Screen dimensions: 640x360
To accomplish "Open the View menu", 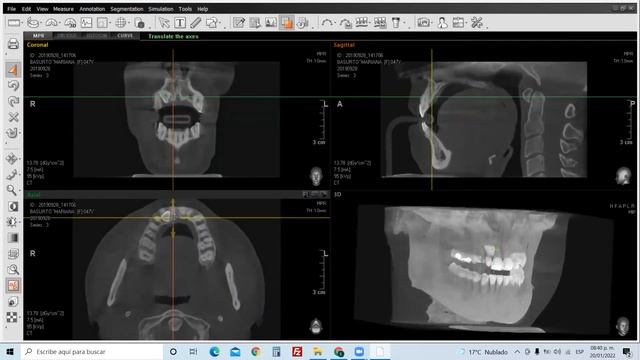I will [42, 9].
